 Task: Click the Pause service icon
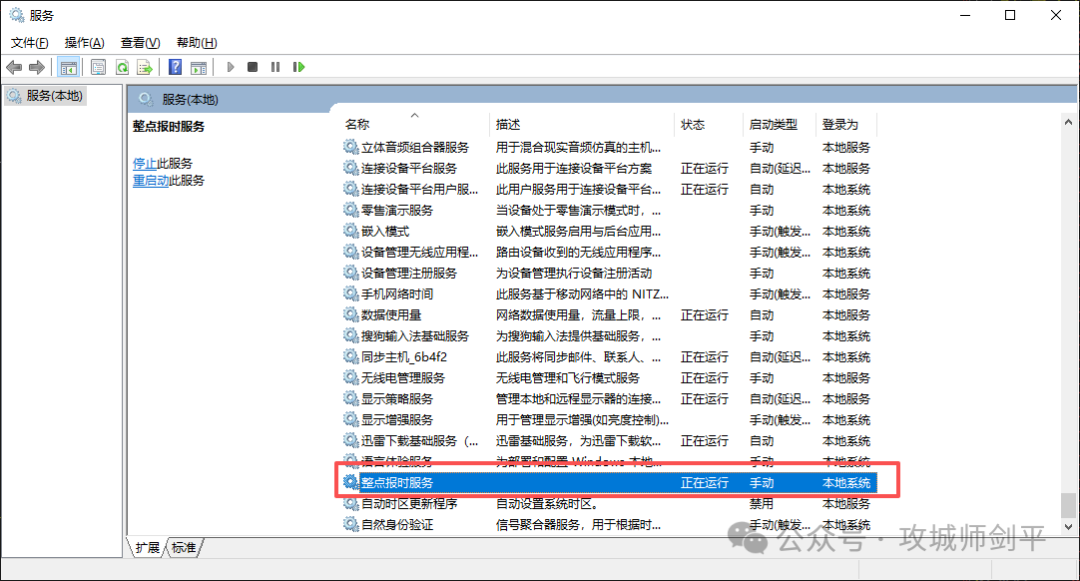coord(276,67)
